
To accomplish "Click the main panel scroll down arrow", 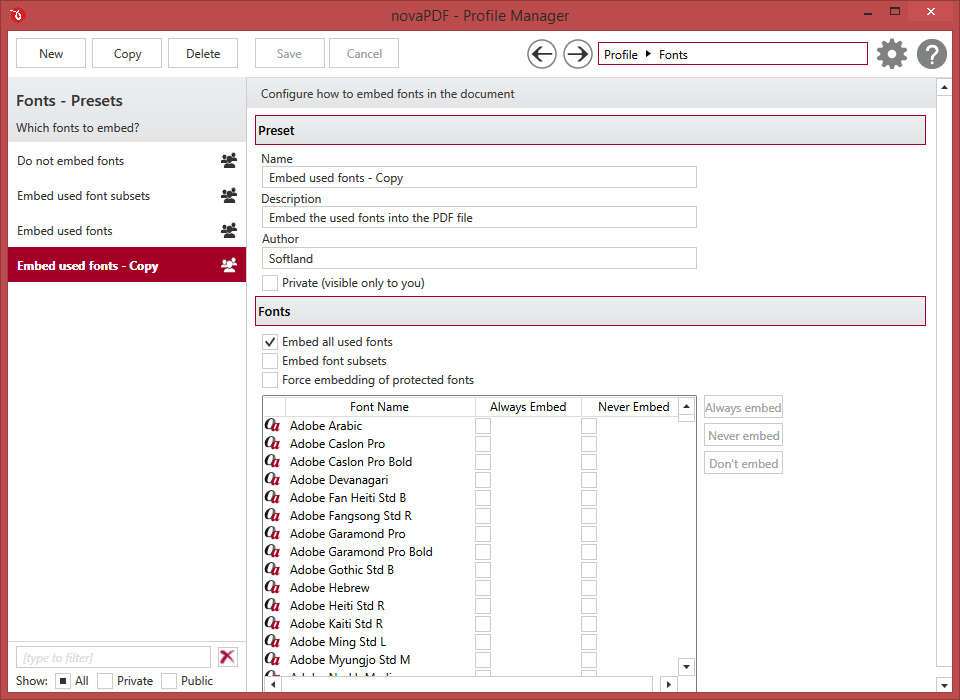I will coord(944,685).
